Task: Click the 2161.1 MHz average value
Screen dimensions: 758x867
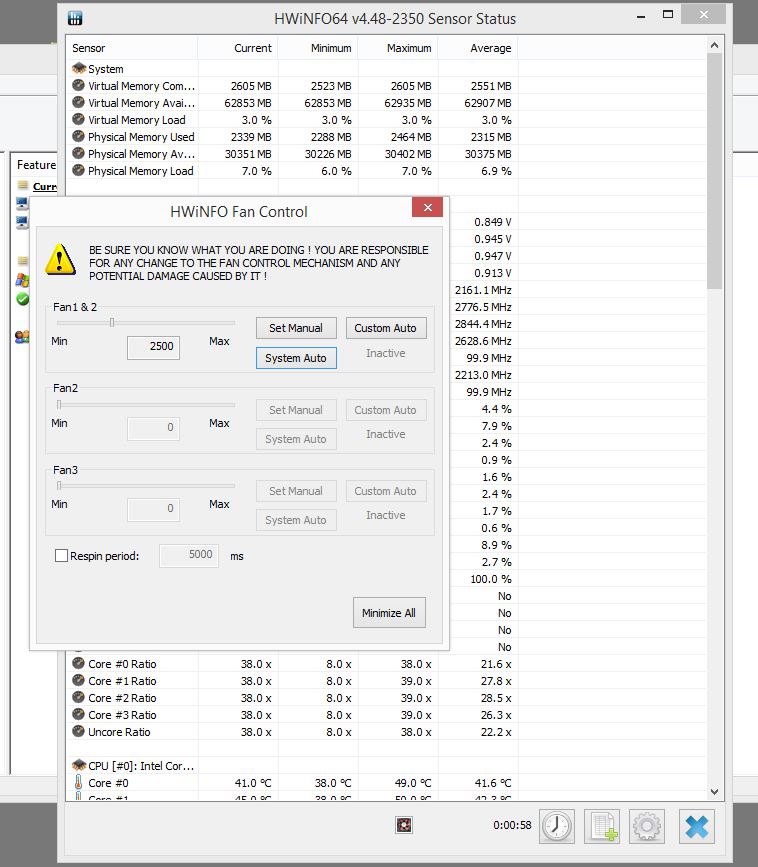Action: pyautogui.click(x=483, y=290)
